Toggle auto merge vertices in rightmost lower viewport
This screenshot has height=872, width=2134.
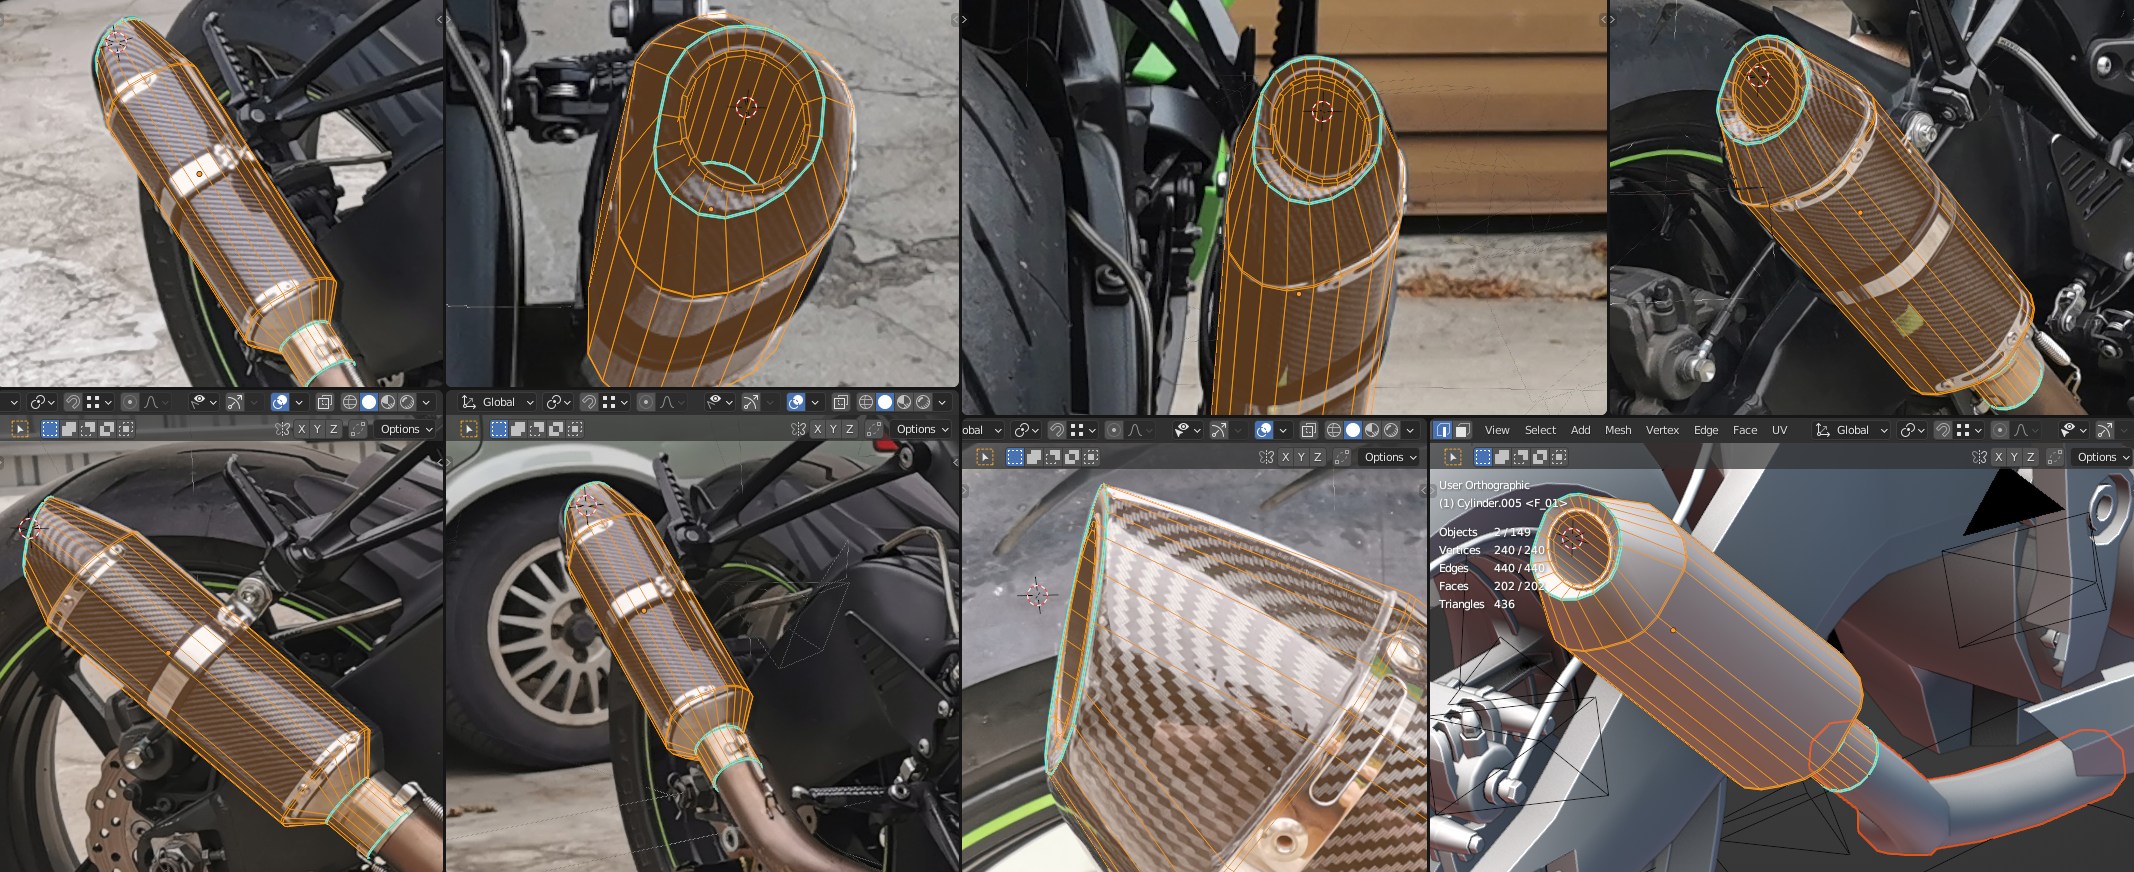pos(2055,457)
